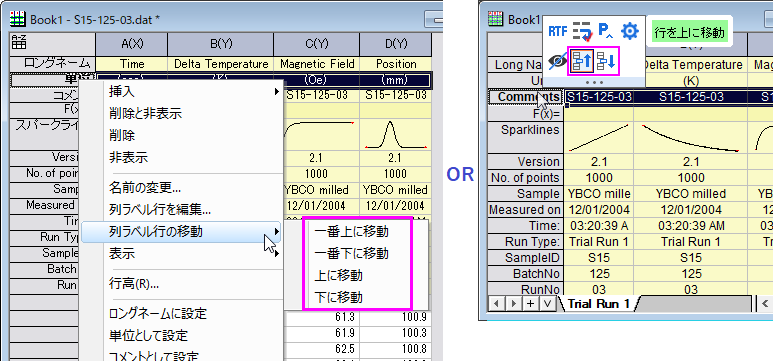Choose 列ラベル行を編集... menu entry
Screen dimensions: 773x361
click(x=181, y=210)
